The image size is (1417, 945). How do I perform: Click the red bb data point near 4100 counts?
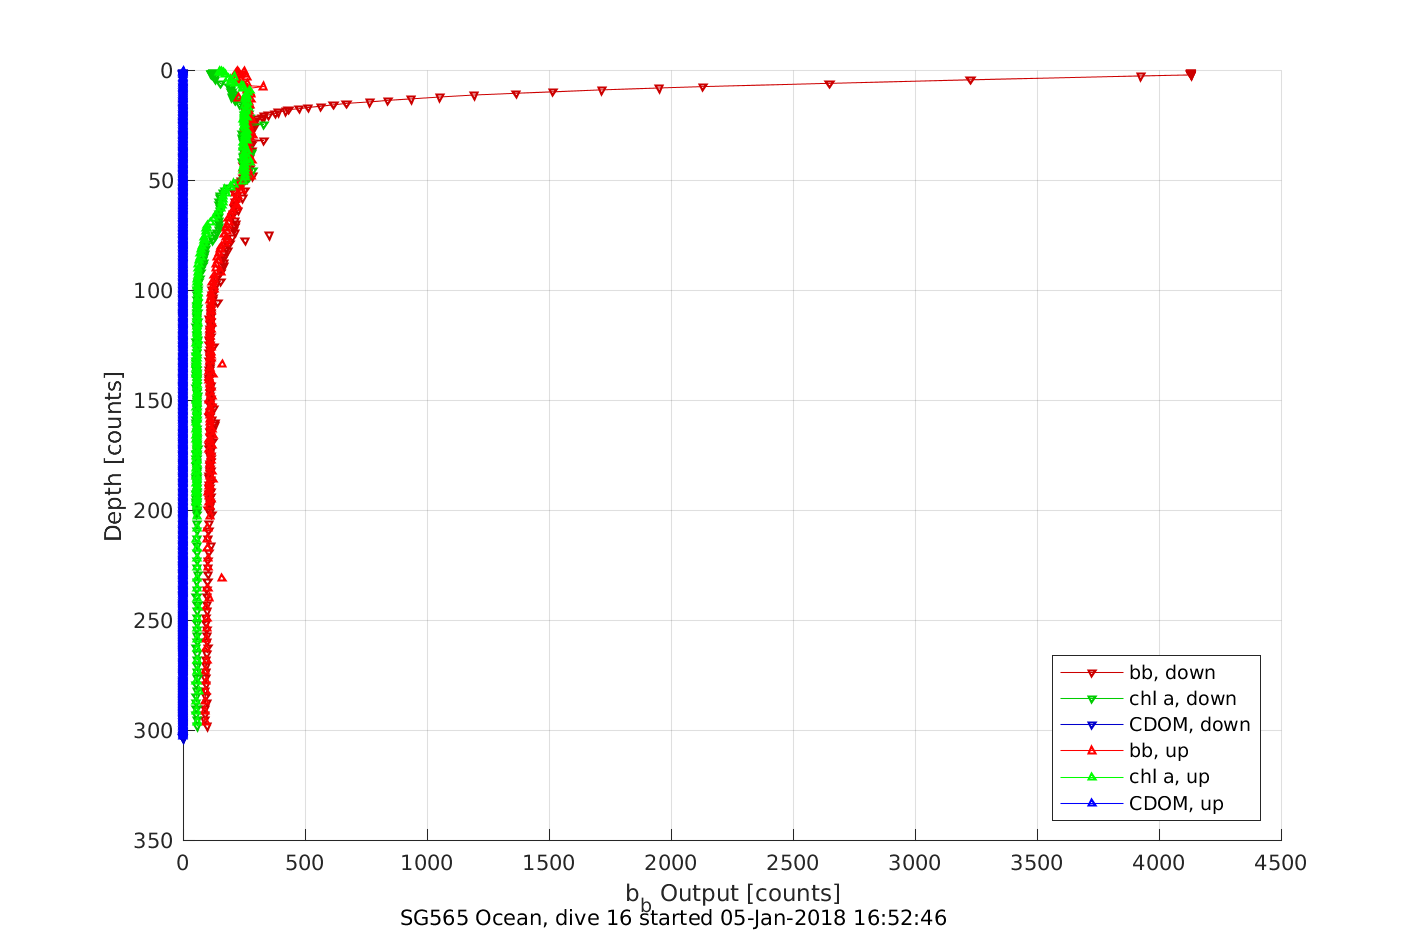[1190, 75]
